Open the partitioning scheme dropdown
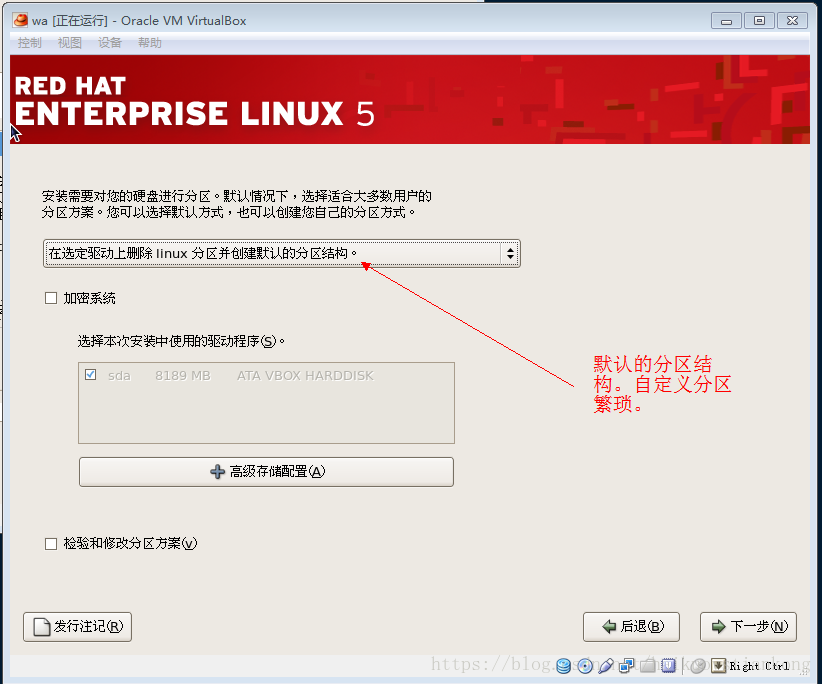Image resolution: width=822 pixels, height=684 pixels. [x=282, y=254]
